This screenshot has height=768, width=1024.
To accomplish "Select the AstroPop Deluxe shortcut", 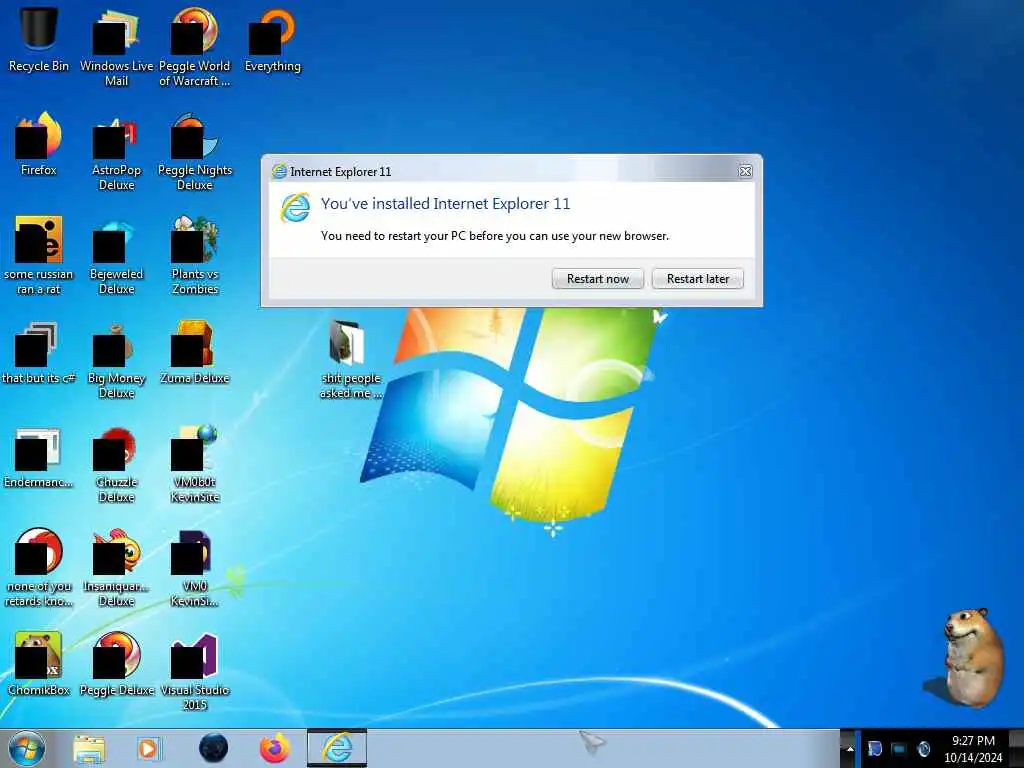I will point(116,152).
